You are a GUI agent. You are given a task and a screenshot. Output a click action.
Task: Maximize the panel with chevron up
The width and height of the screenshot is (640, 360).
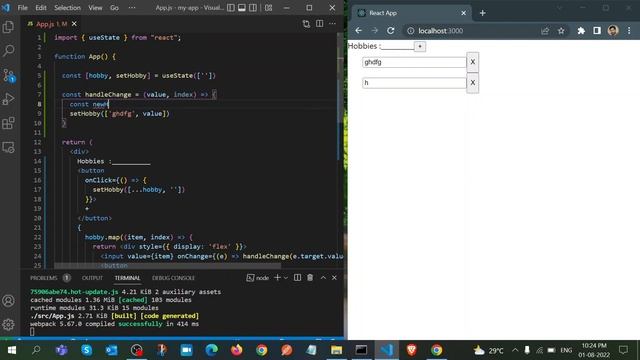(323, 278)
